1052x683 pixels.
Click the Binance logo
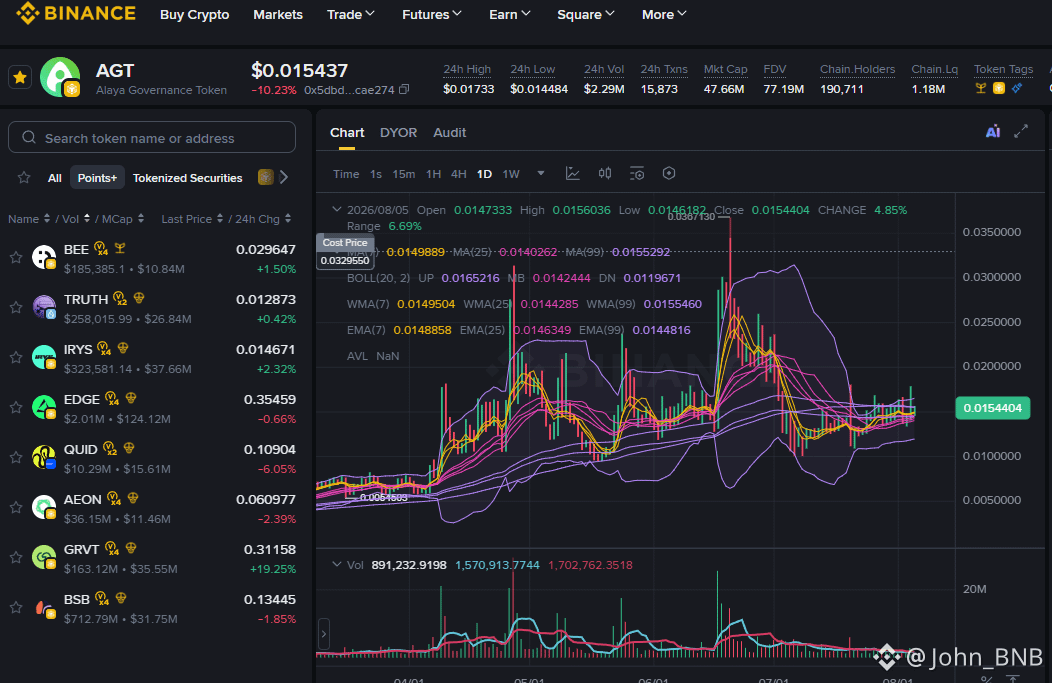tap(76, 13)
